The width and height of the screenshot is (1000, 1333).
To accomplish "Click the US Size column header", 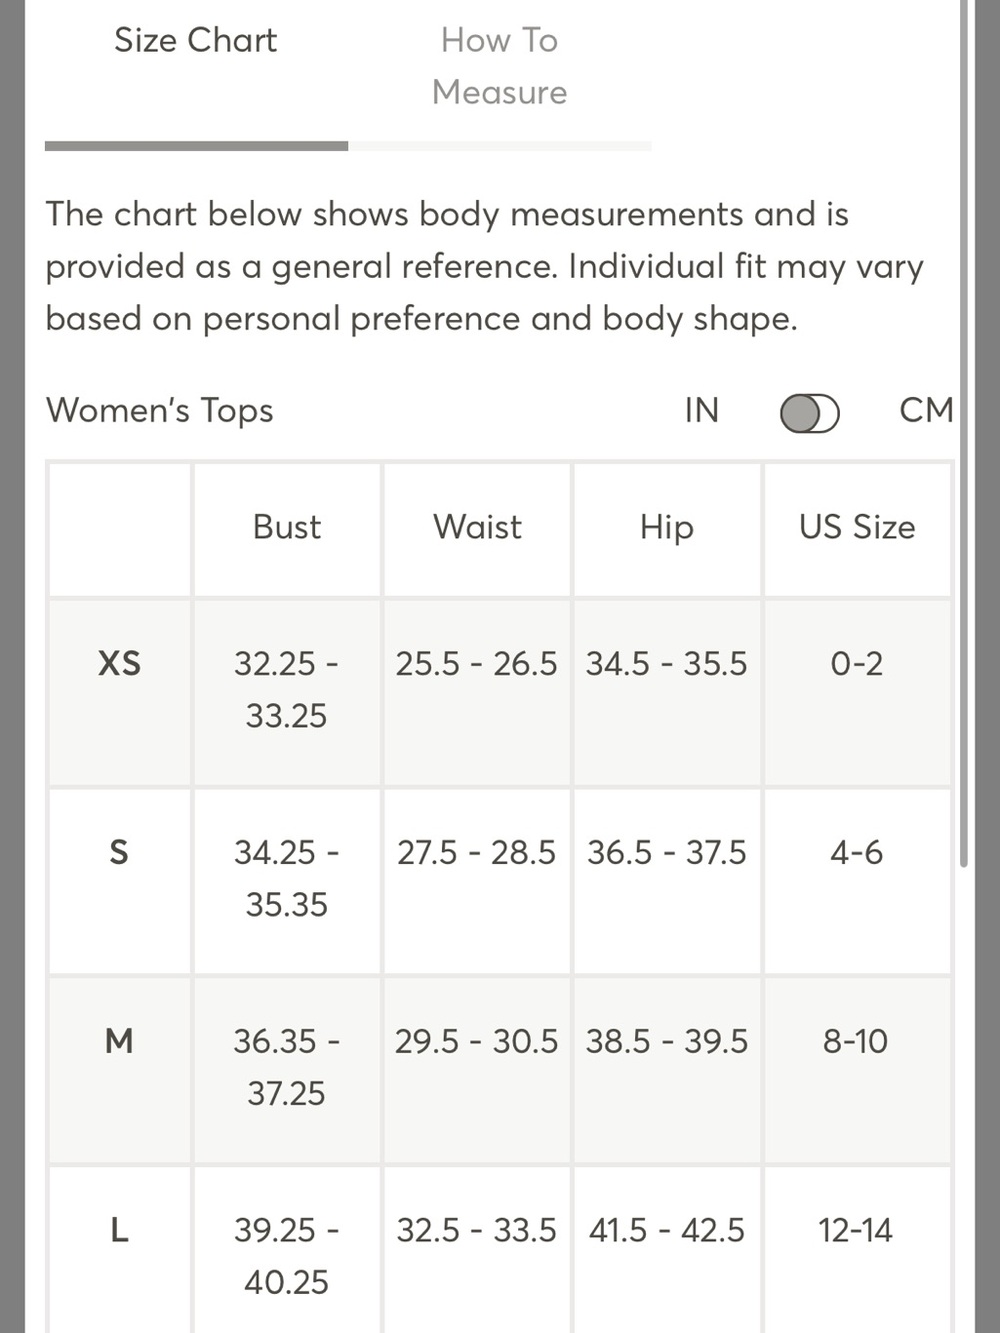I will (857, 527).
